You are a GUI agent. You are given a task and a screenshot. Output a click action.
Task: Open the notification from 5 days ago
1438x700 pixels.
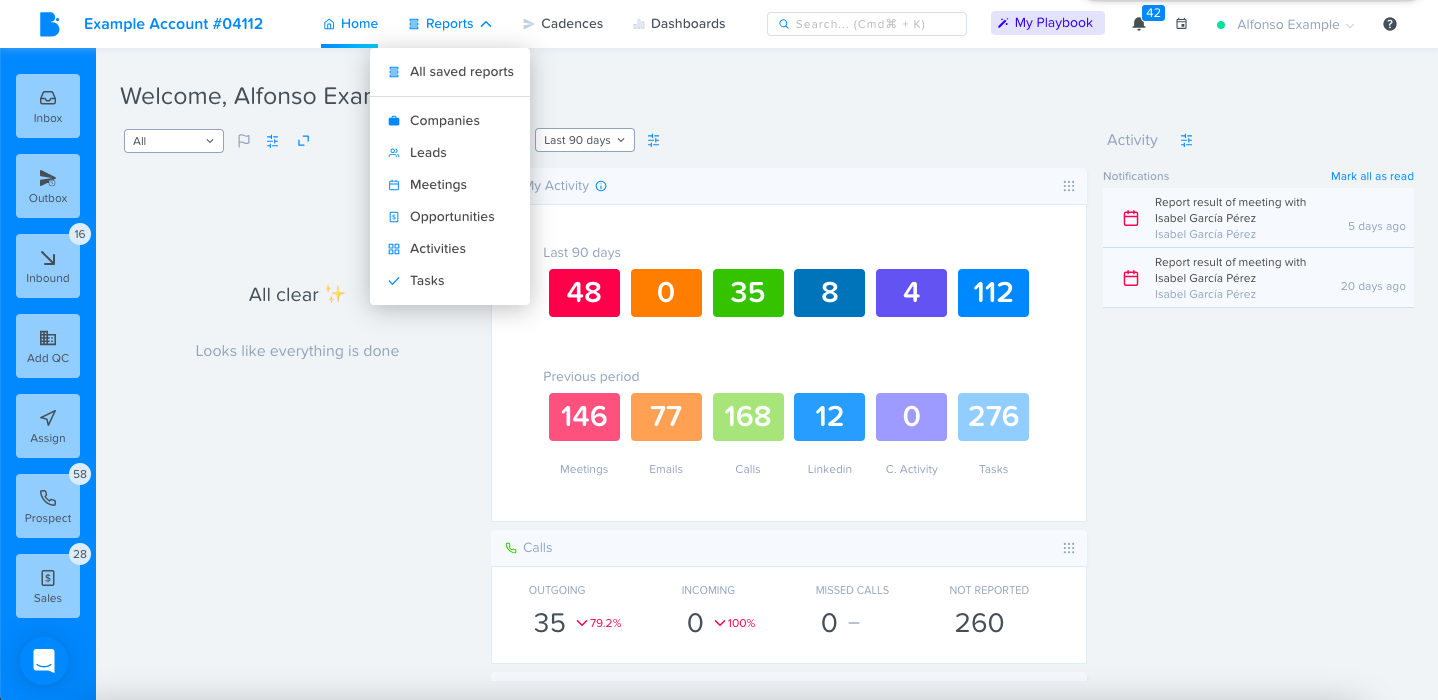(1258, 218)
